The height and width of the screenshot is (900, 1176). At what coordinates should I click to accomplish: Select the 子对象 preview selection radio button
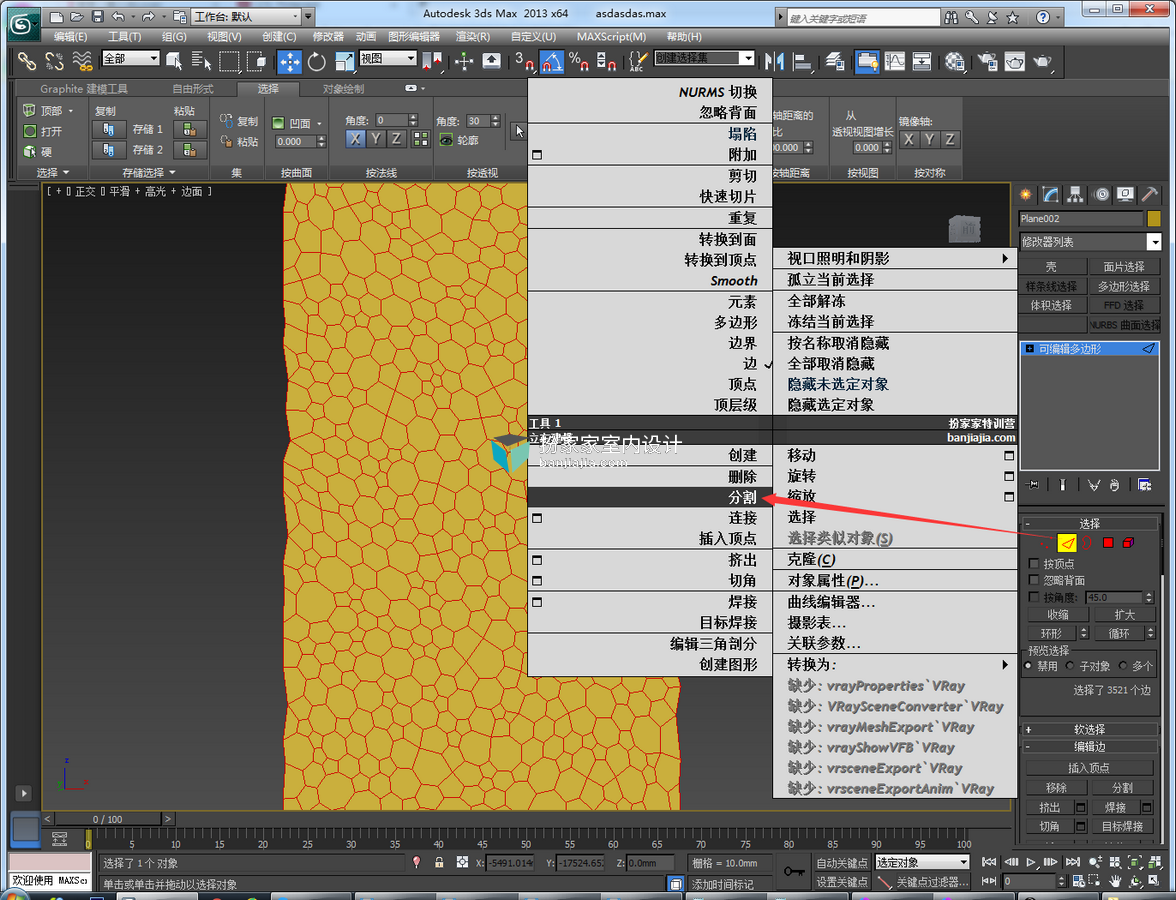1070,665
